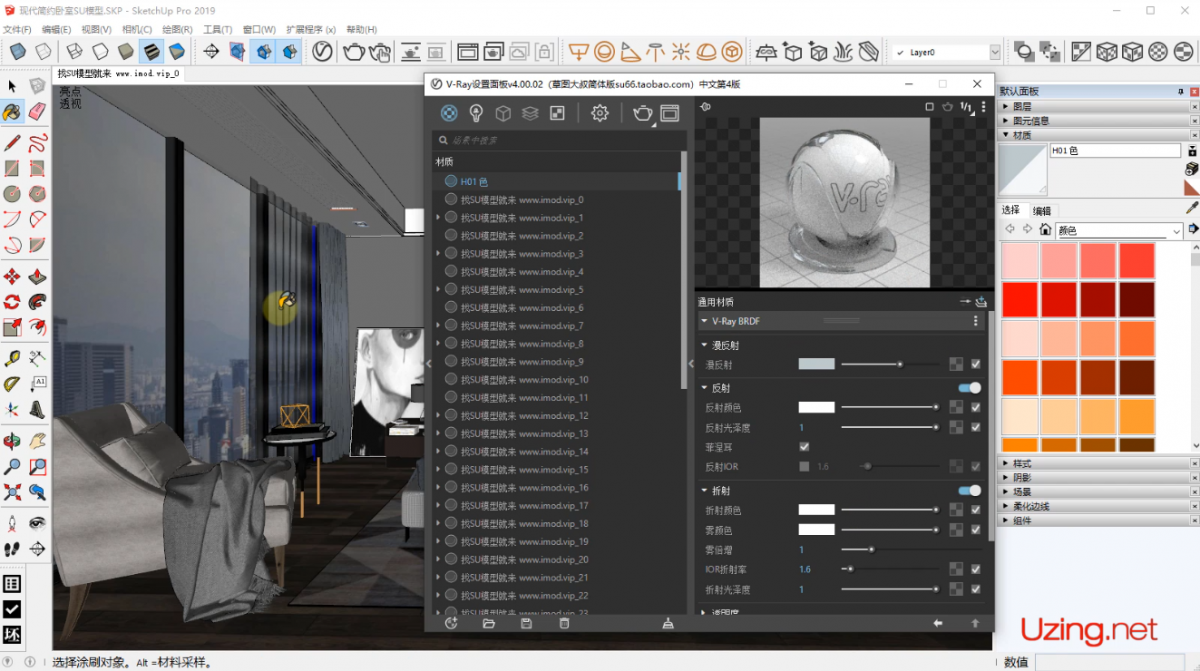Select the Eraser tool in left toolbar
Image resolution: width=1200 pixels, height=671 pixels.
click(x=37, y=112)
